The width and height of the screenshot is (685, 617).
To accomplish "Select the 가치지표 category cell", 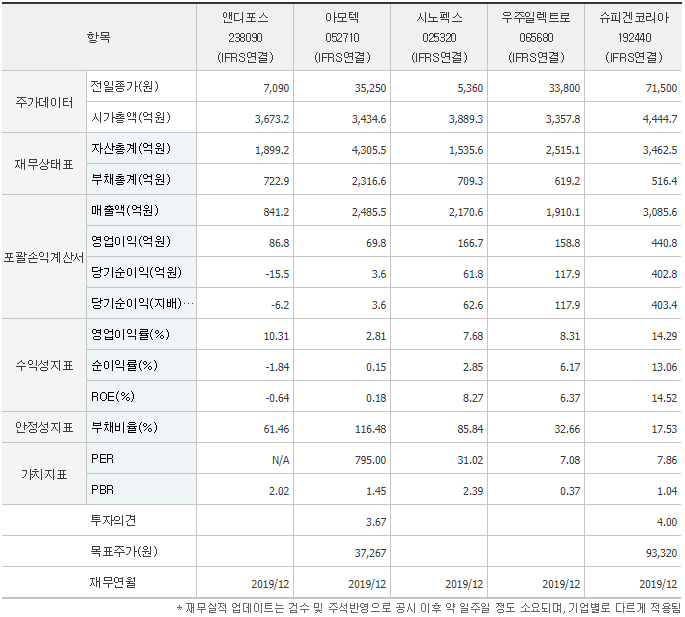I will 44,474.
